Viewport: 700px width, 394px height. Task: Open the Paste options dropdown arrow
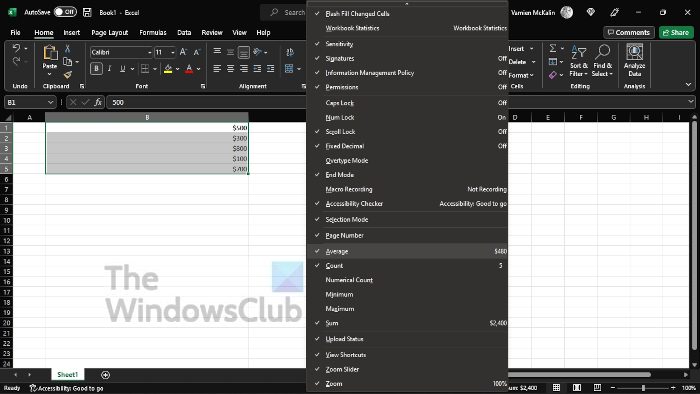coord(50,75)
